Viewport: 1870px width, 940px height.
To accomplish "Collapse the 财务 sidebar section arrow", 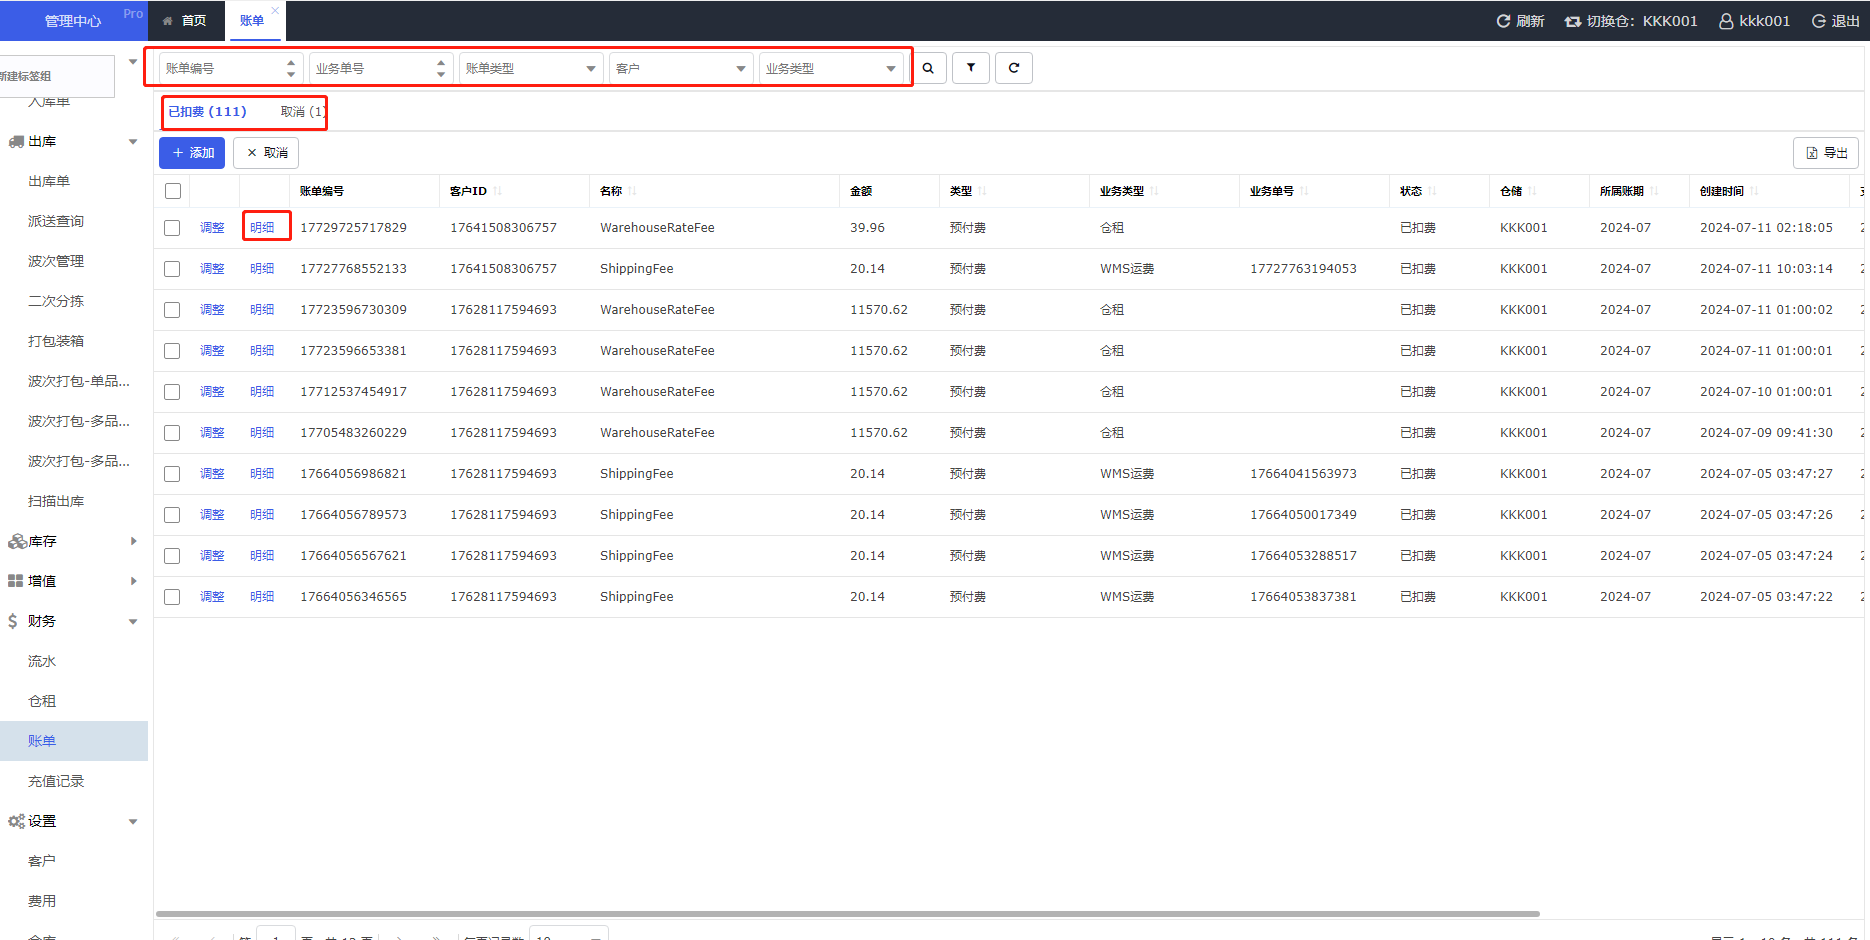I will [x=133, y=621].
